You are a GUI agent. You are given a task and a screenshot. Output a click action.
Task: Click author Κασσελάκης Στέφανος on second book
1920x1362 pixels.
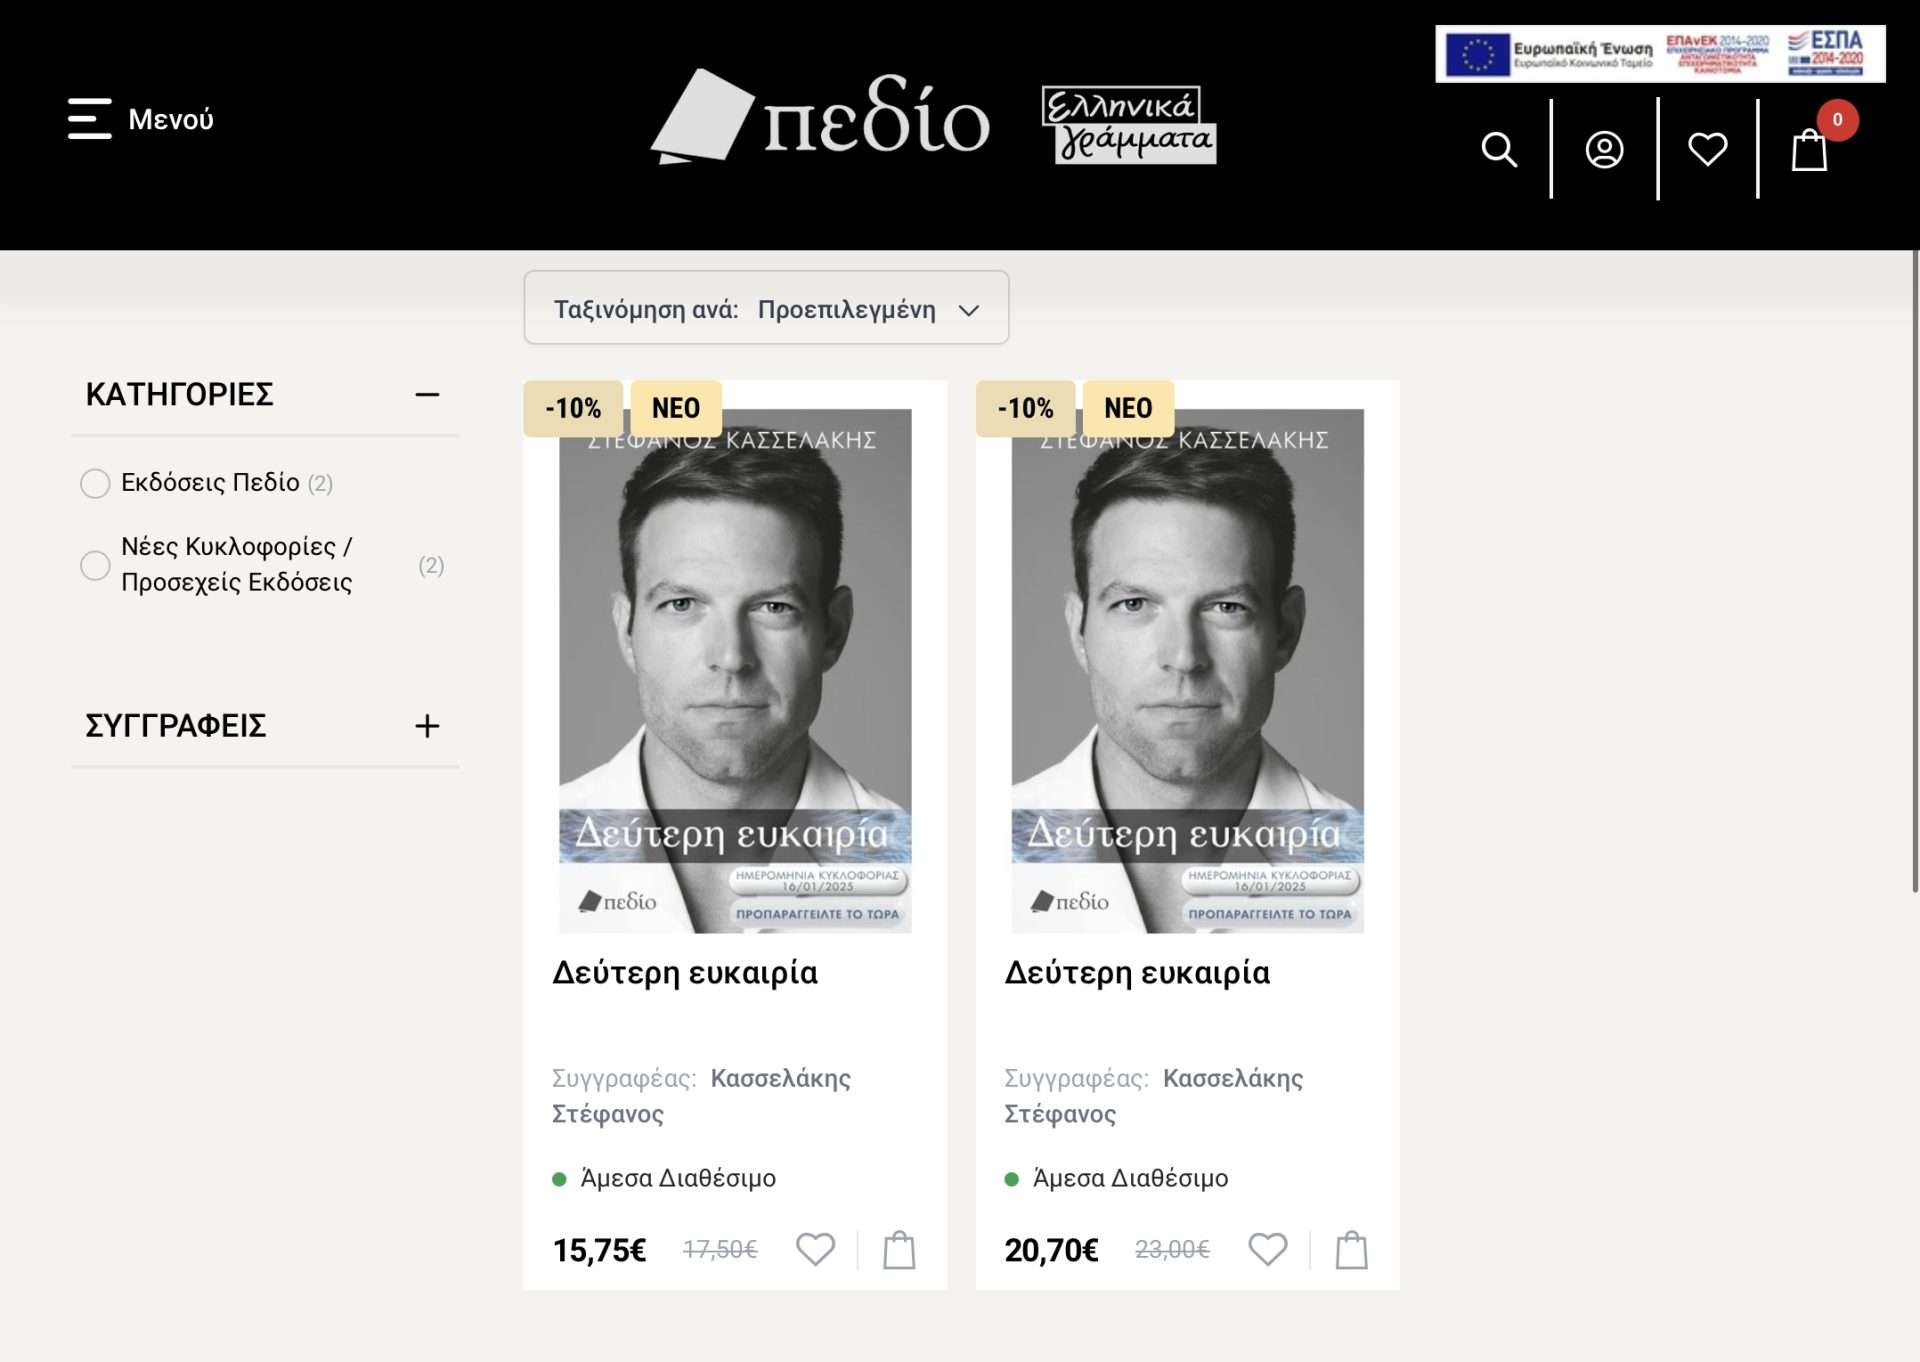coord(1232,1078)
